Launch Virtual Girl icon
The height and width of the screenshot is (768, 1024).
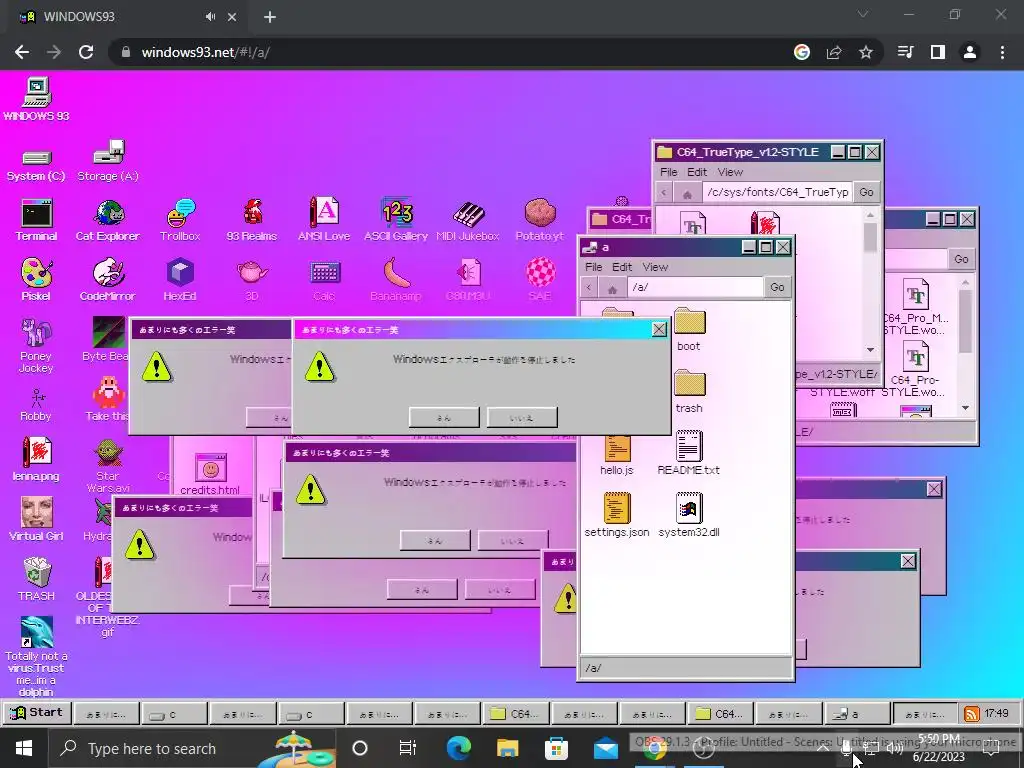(36, 519)
